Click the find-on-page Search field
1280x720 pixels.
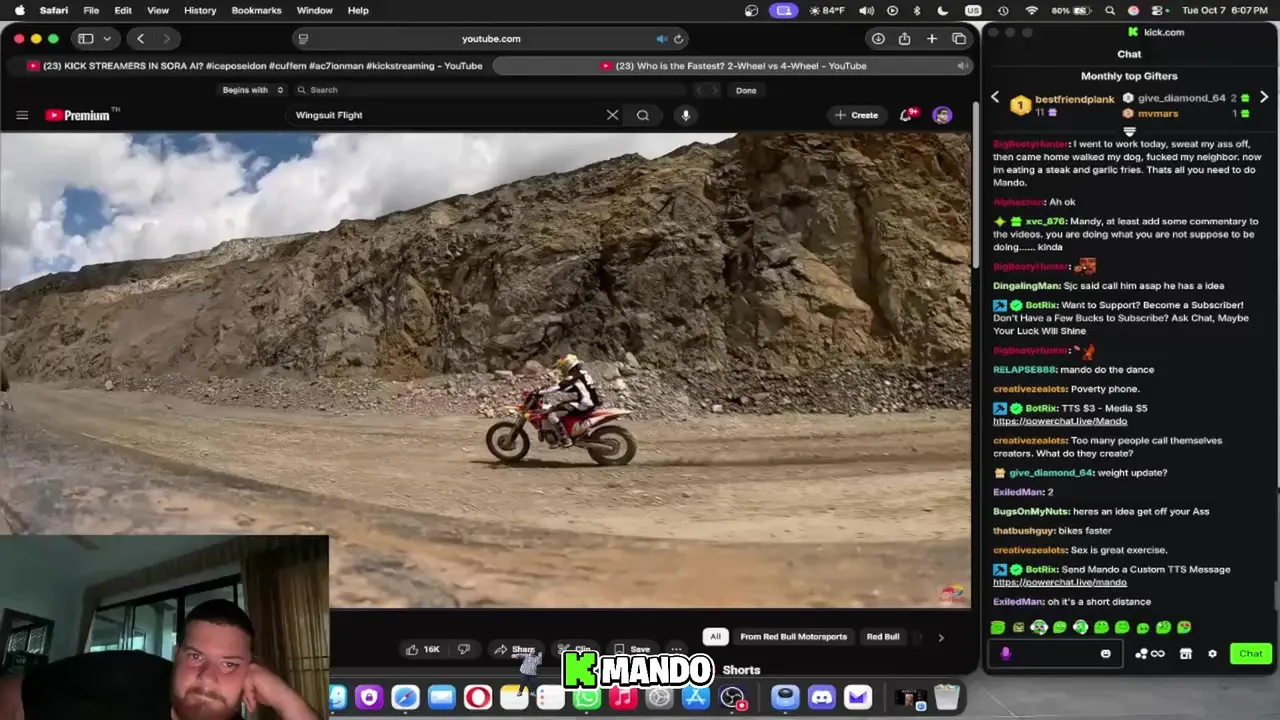pyautogui.click(x=490, y=90)
